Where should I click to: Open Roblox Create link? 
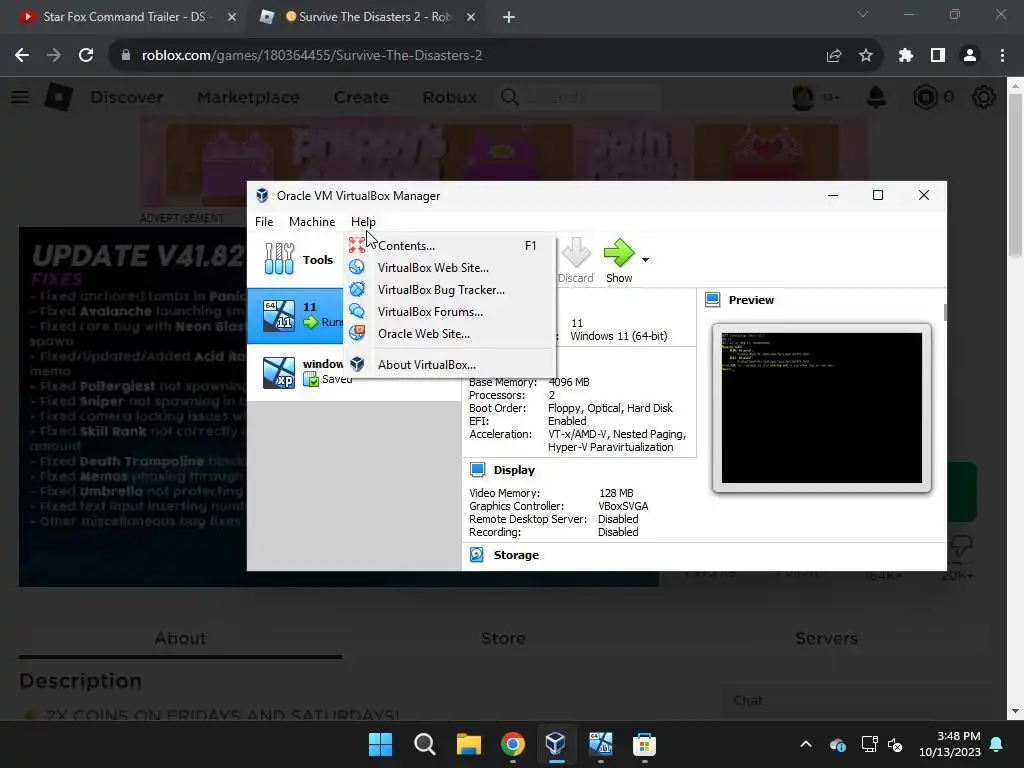click(361, 97)
